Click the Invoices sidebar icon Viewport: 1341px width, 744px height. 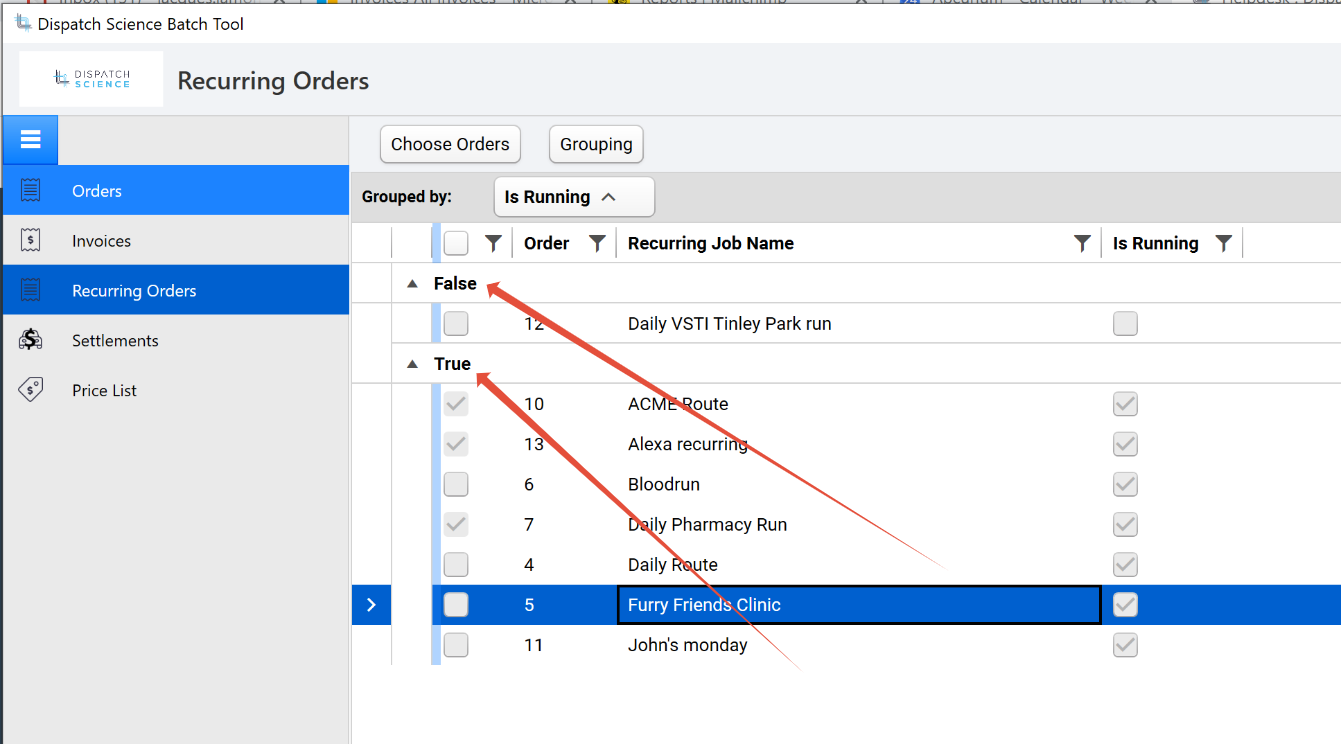30,240
